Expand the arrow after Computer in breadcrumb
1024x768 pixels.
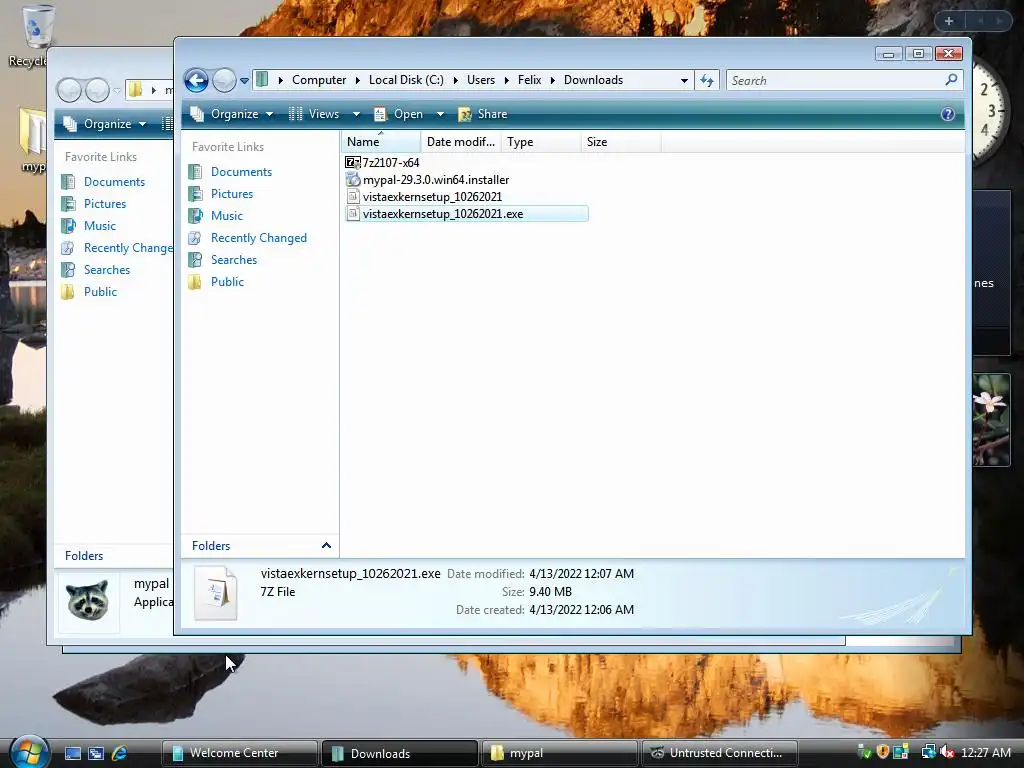(358, 80)
